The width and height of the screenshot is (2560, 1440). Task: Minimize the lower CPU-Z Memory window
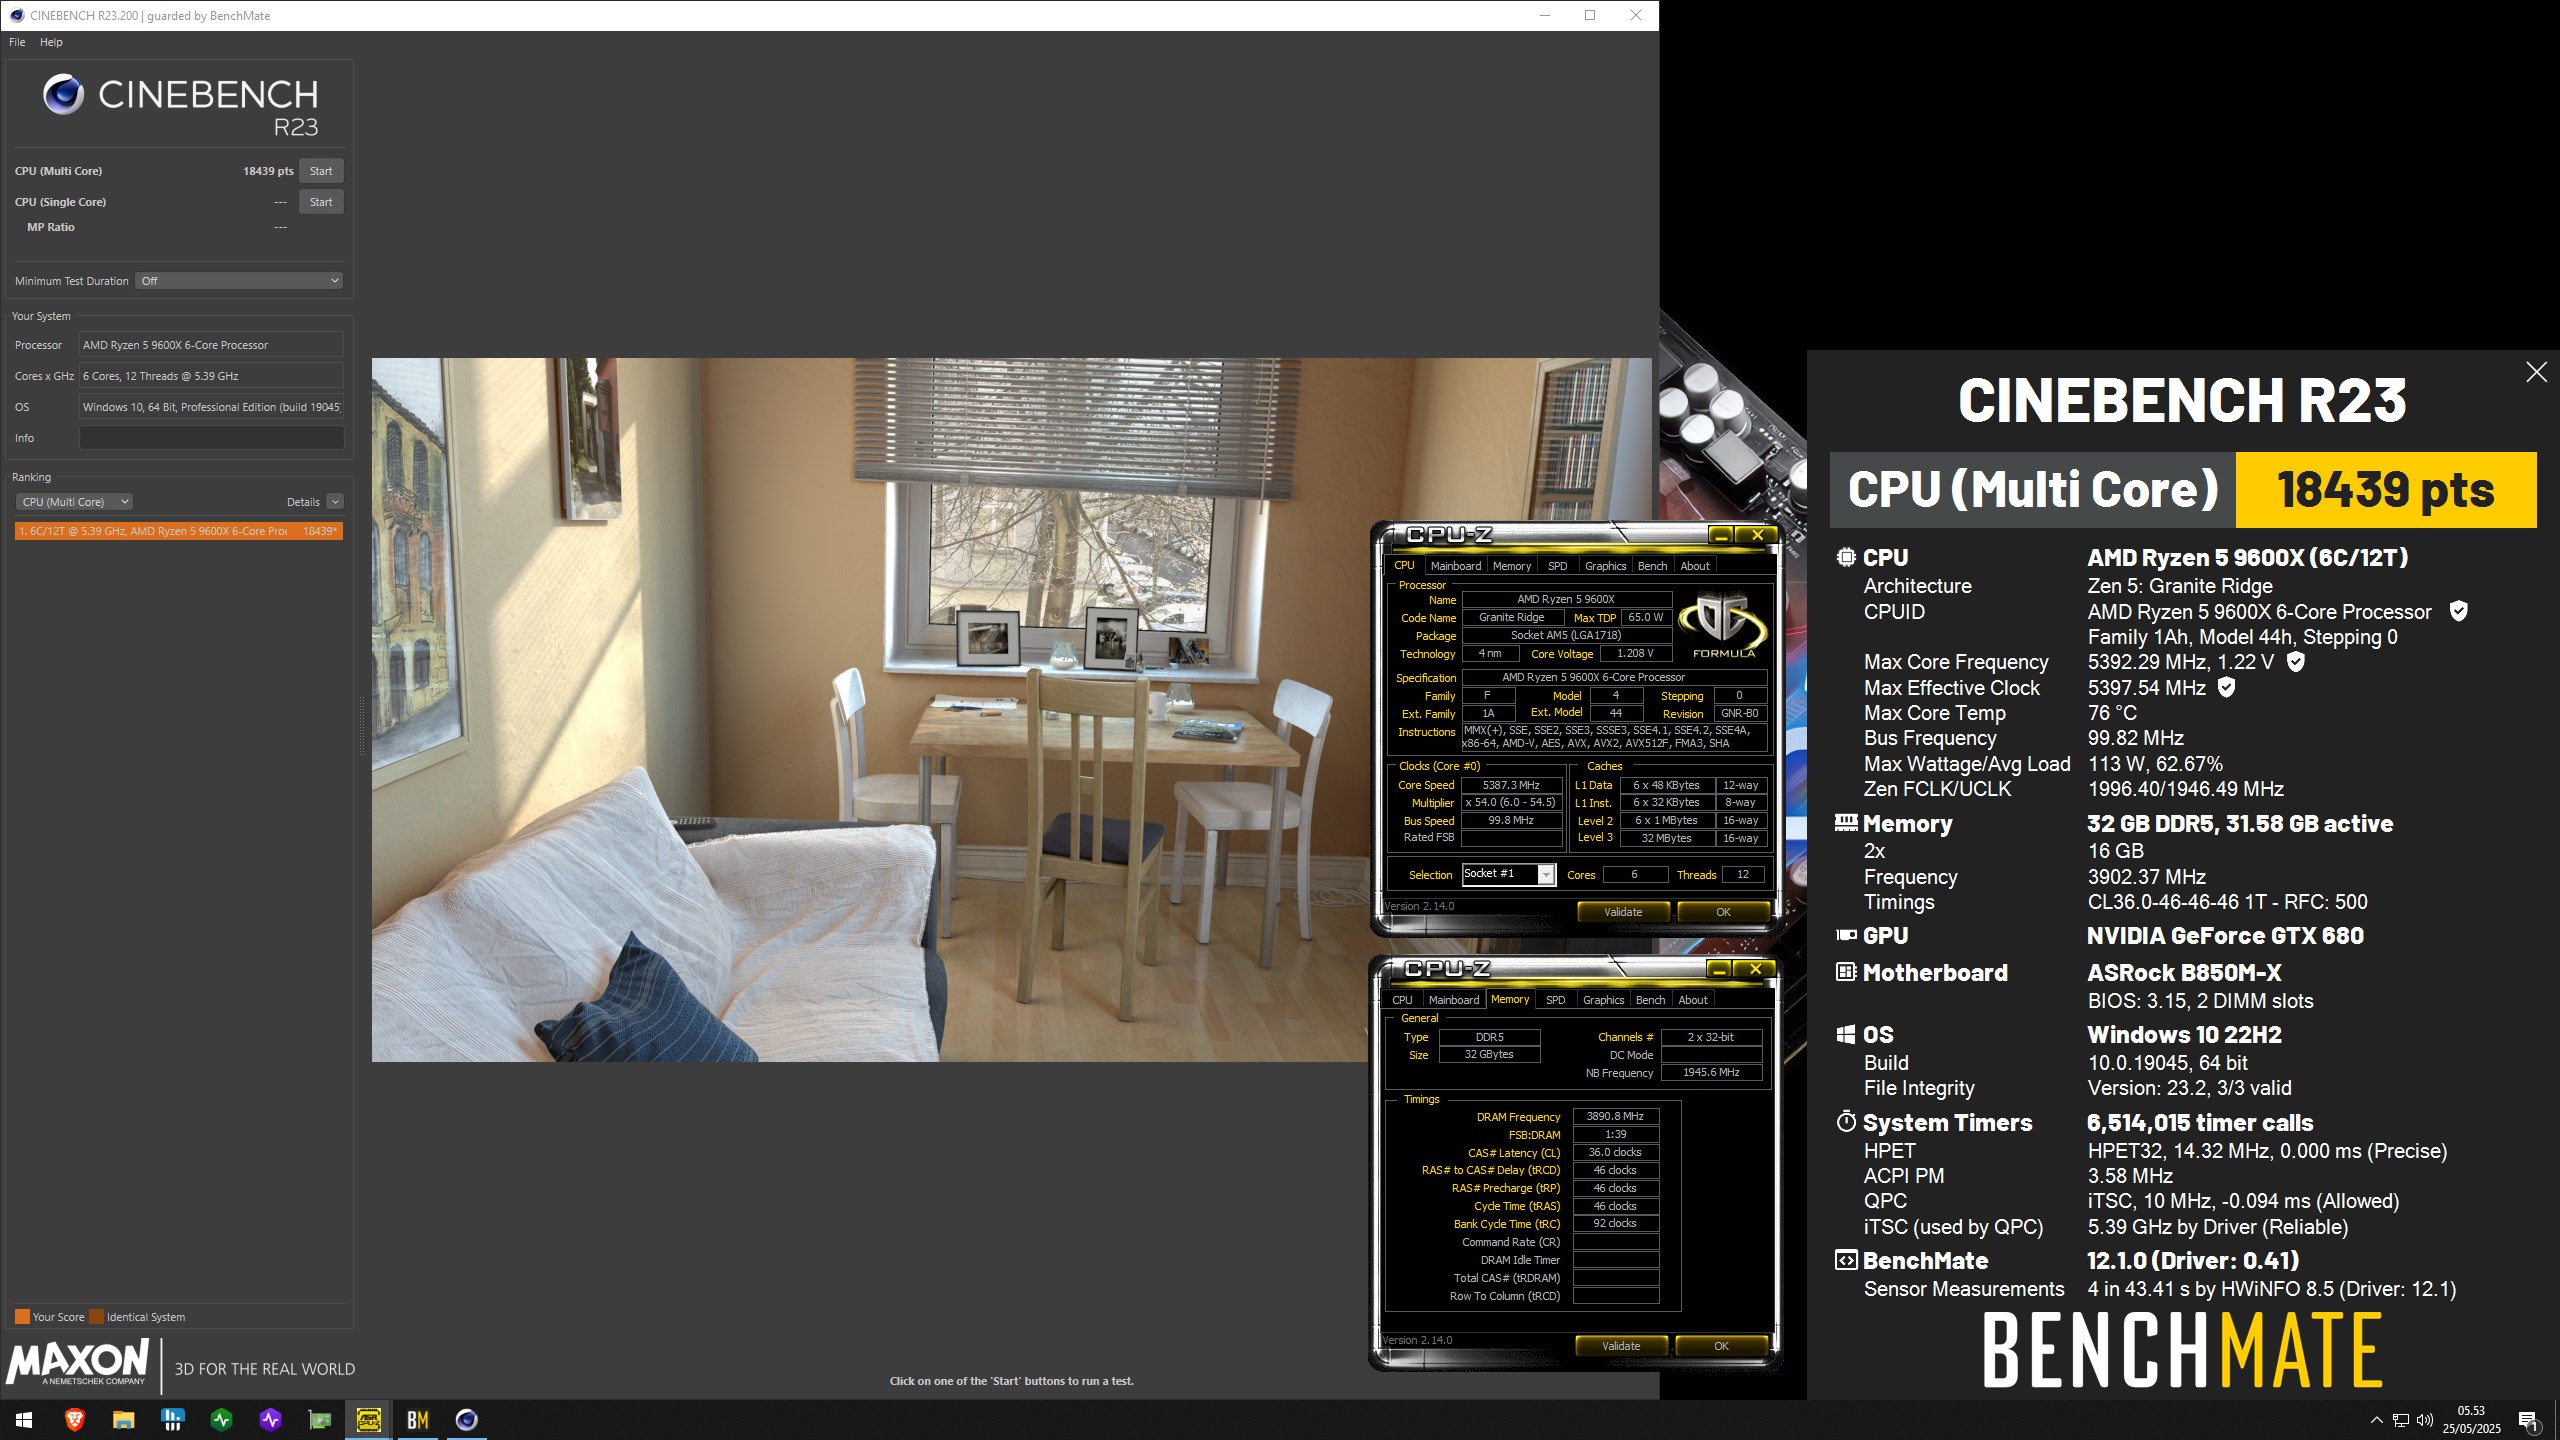coord(1718,969)
